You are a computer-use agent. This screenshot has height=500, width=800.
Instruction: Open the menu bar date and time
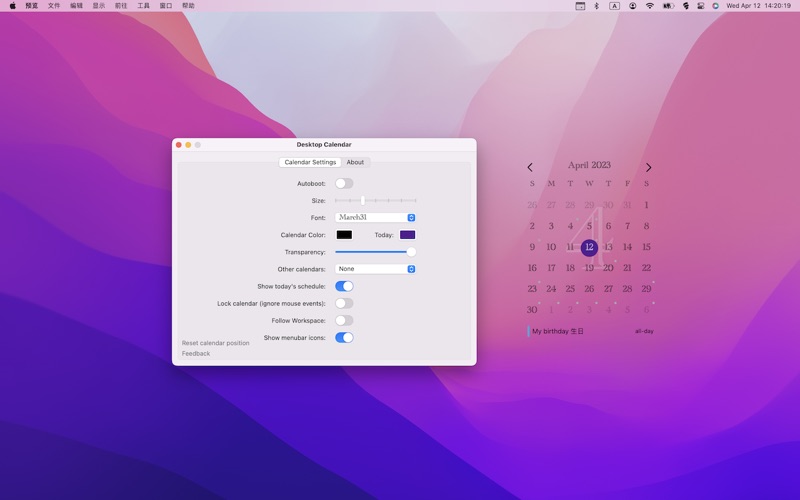pyautogui.click(x=758, y=6)
